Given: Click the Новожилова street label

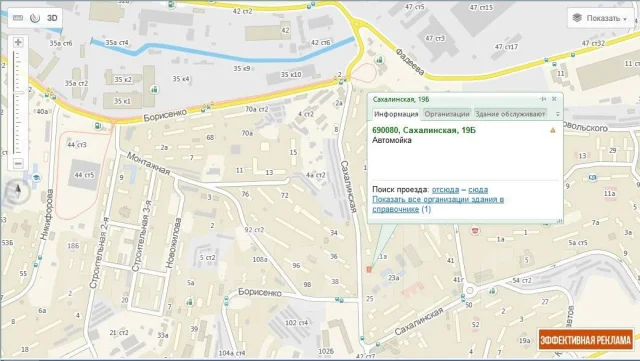Looking at the screenshot, I should 173,243.
